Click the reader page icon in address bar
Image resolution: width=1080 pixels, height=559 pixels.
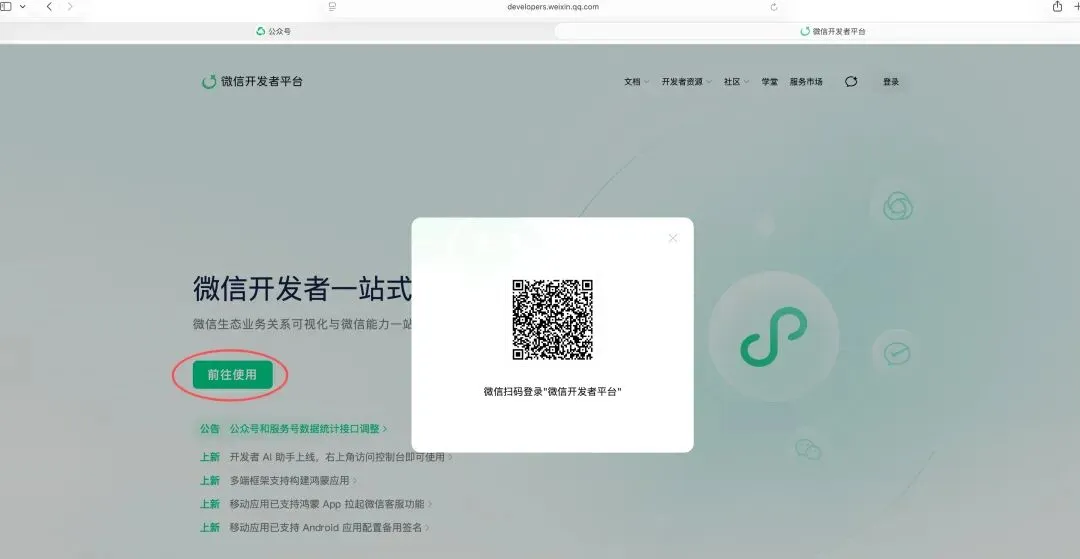[333, 7]
